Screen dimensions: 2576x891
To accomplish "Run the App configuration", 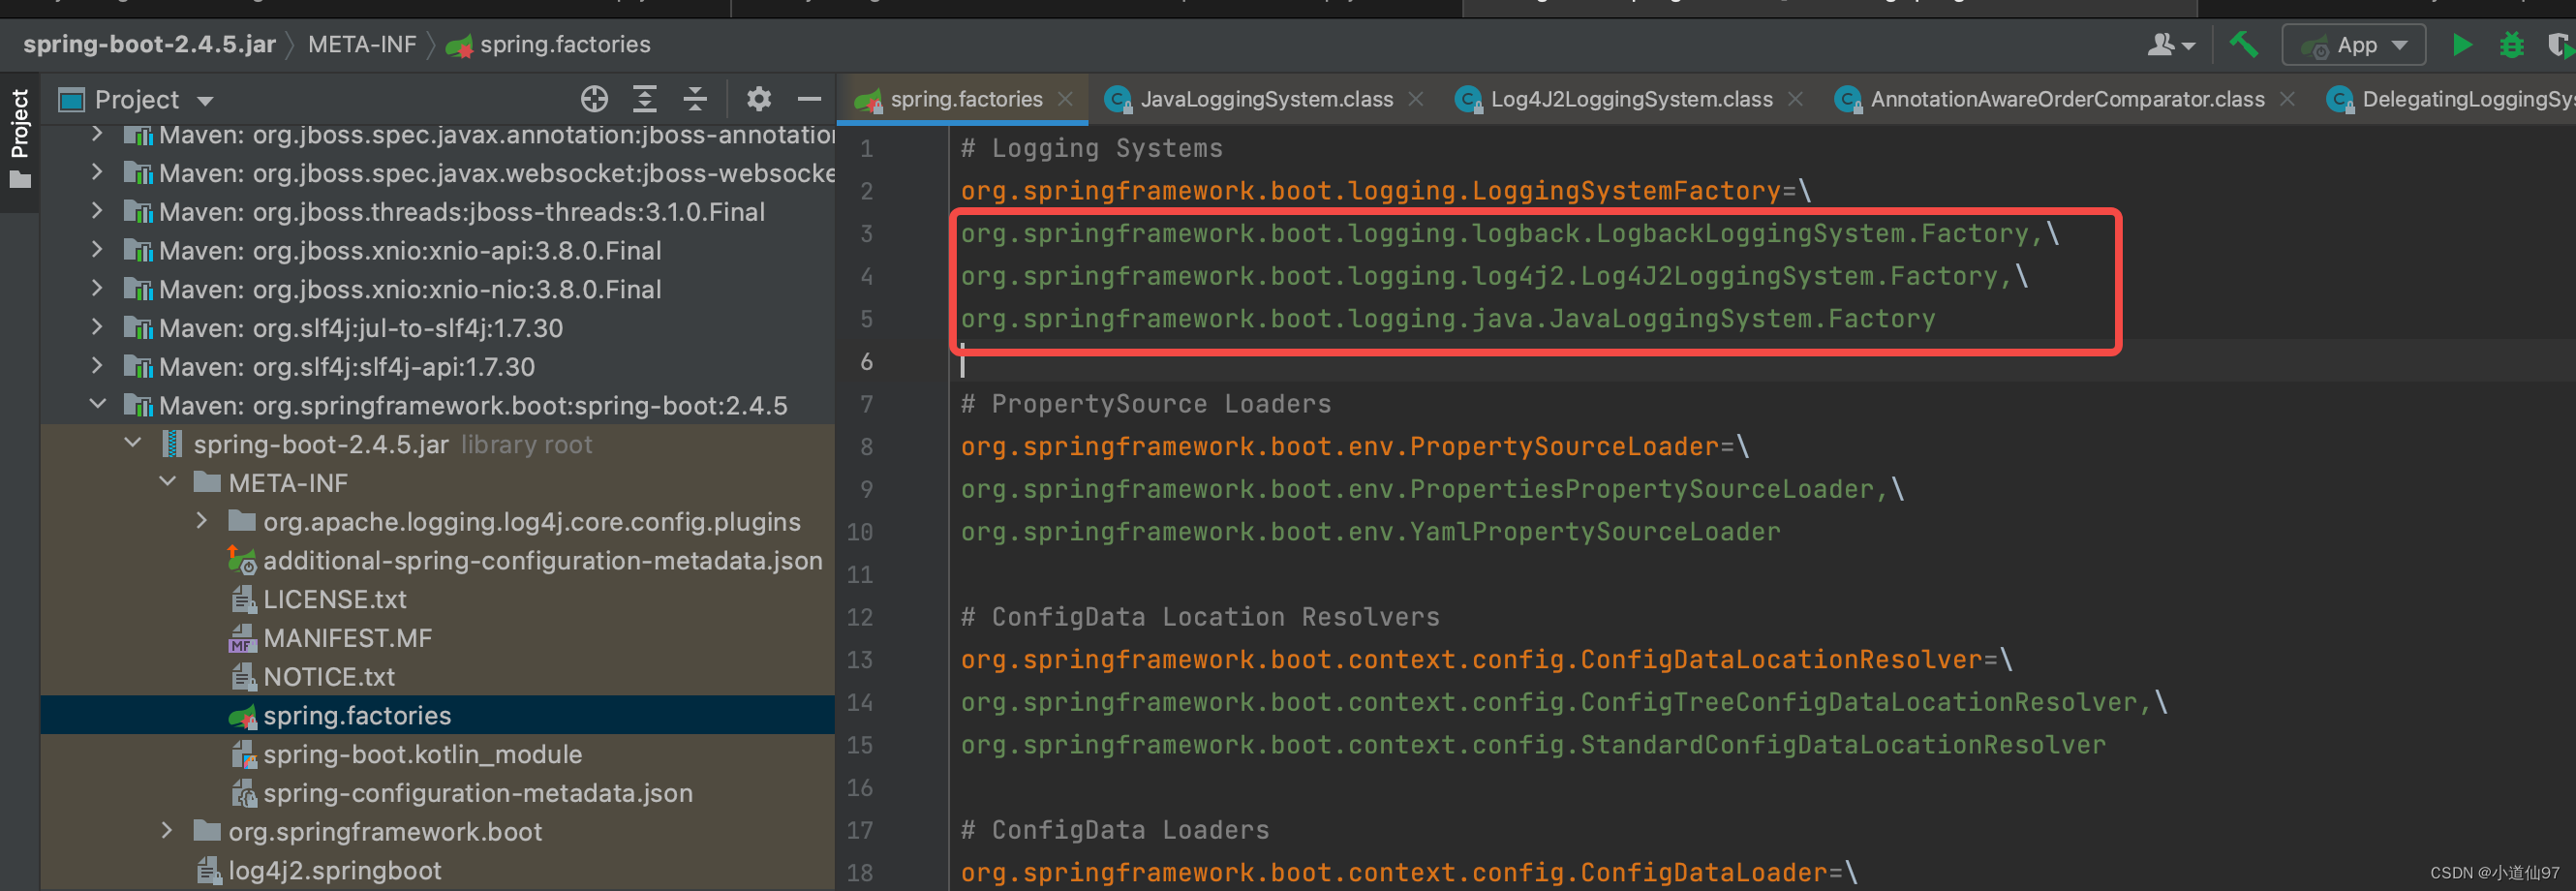I will click(2462, 45).
